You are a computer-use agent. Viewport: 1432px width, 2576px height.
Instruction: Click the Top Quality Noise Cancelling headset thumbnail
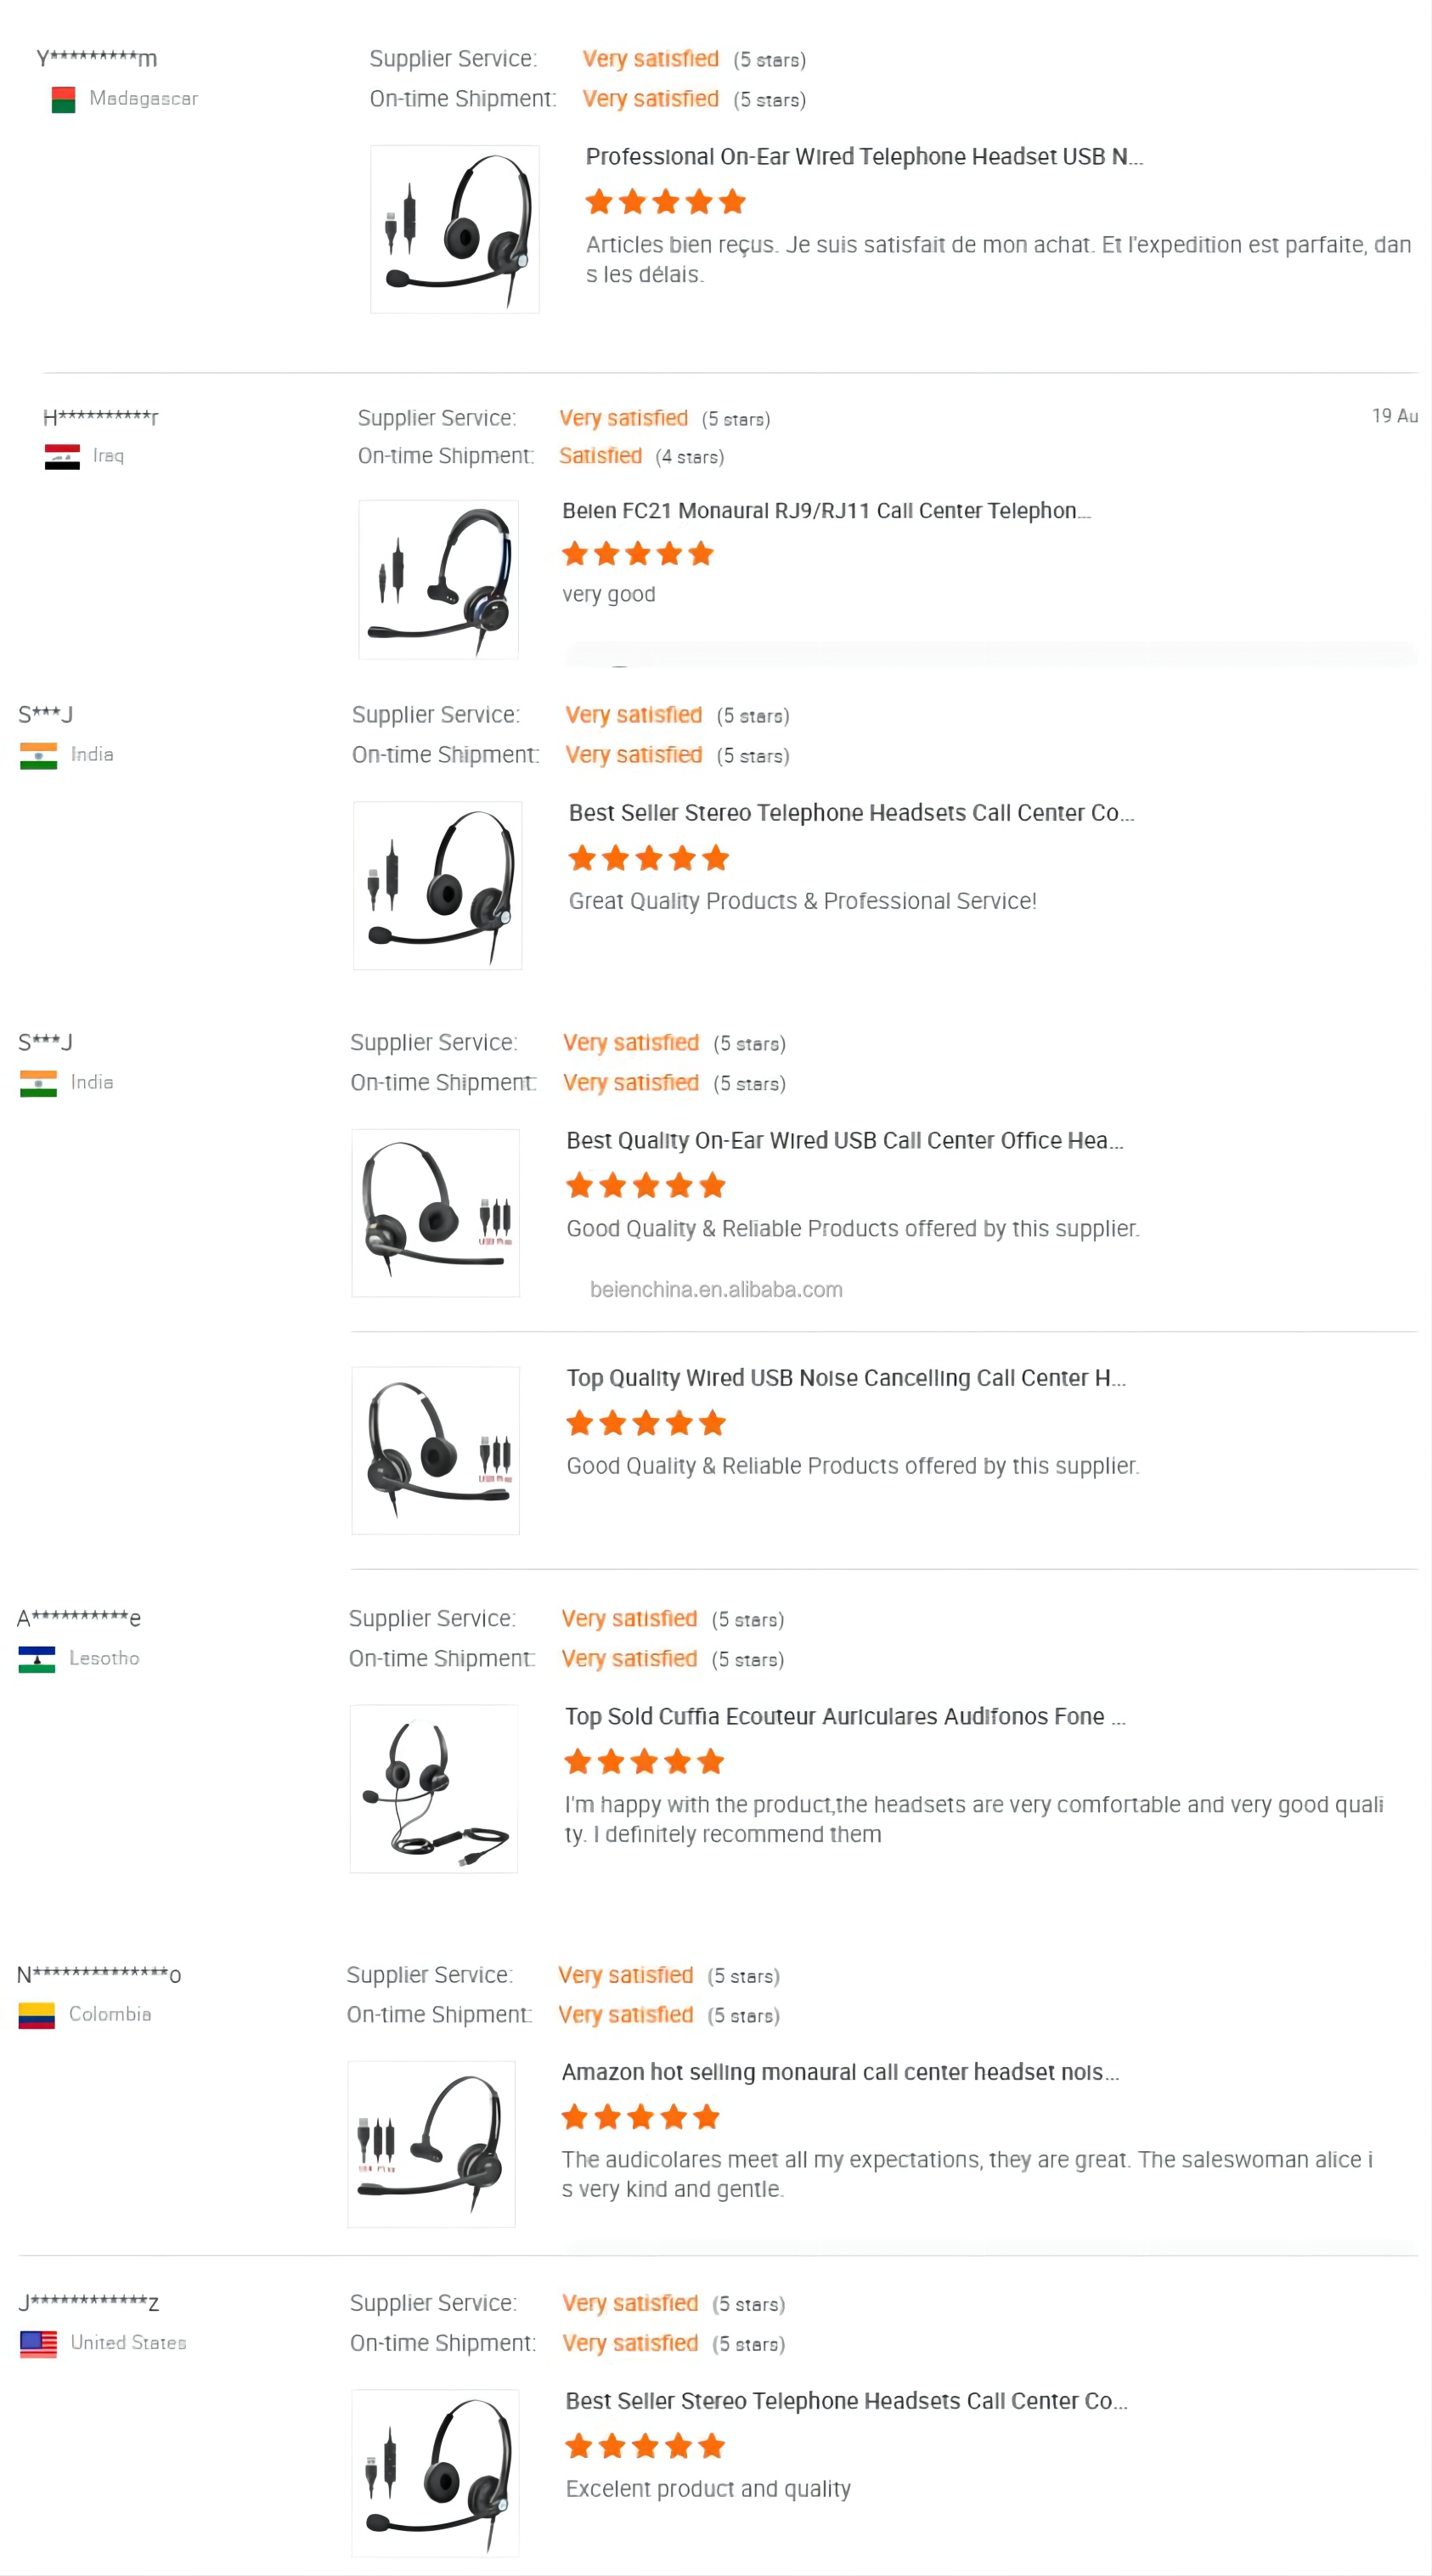pos(435,1450)
